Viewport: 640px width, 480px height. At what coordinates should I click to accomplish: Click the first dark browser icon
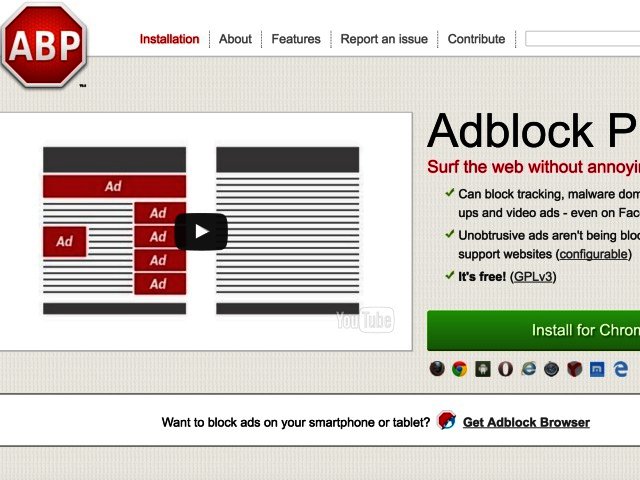tap(437, 369)
